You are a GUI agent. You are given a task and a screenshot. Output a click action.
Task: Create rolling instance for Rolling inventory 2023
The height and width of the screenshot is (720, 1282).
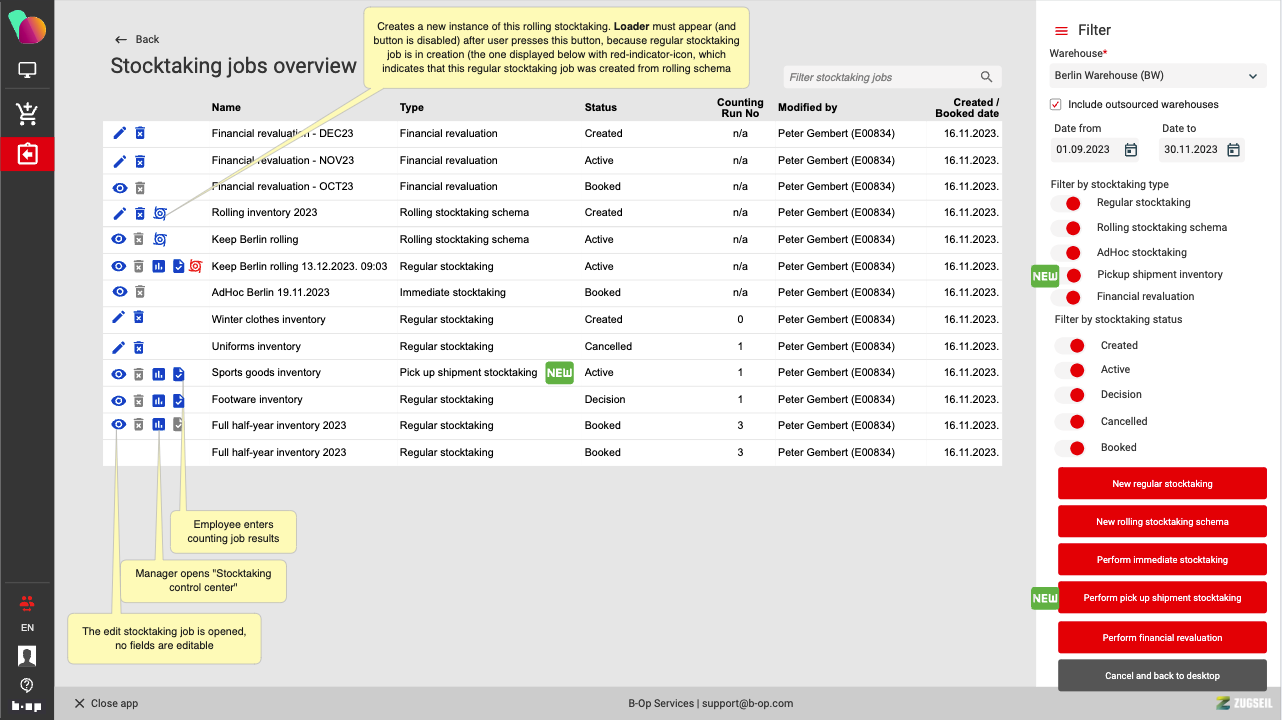click(x=160, y=213)
